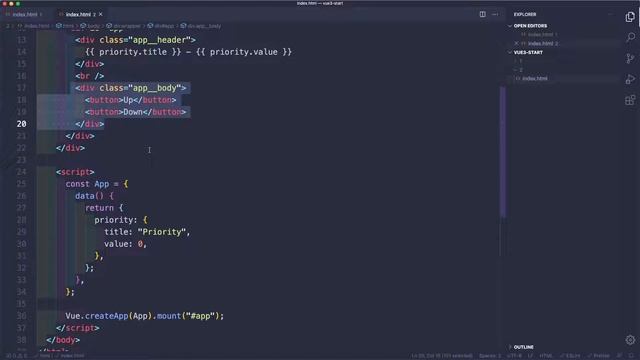Screen dimensions: 640x360
Task: Close index.html 2 in Open Editors list
Action: (516, 43)
